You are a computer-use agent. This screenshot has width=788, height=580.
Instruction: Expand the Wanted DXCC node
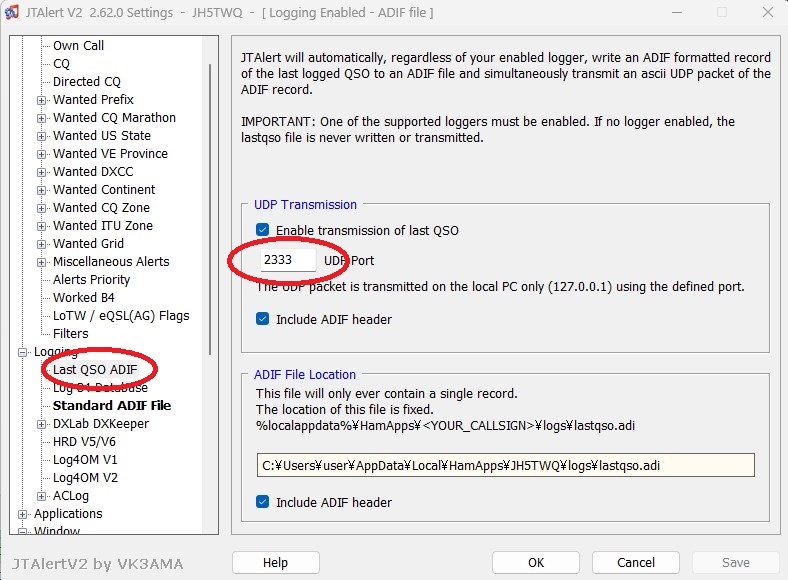tap(42, 172)
